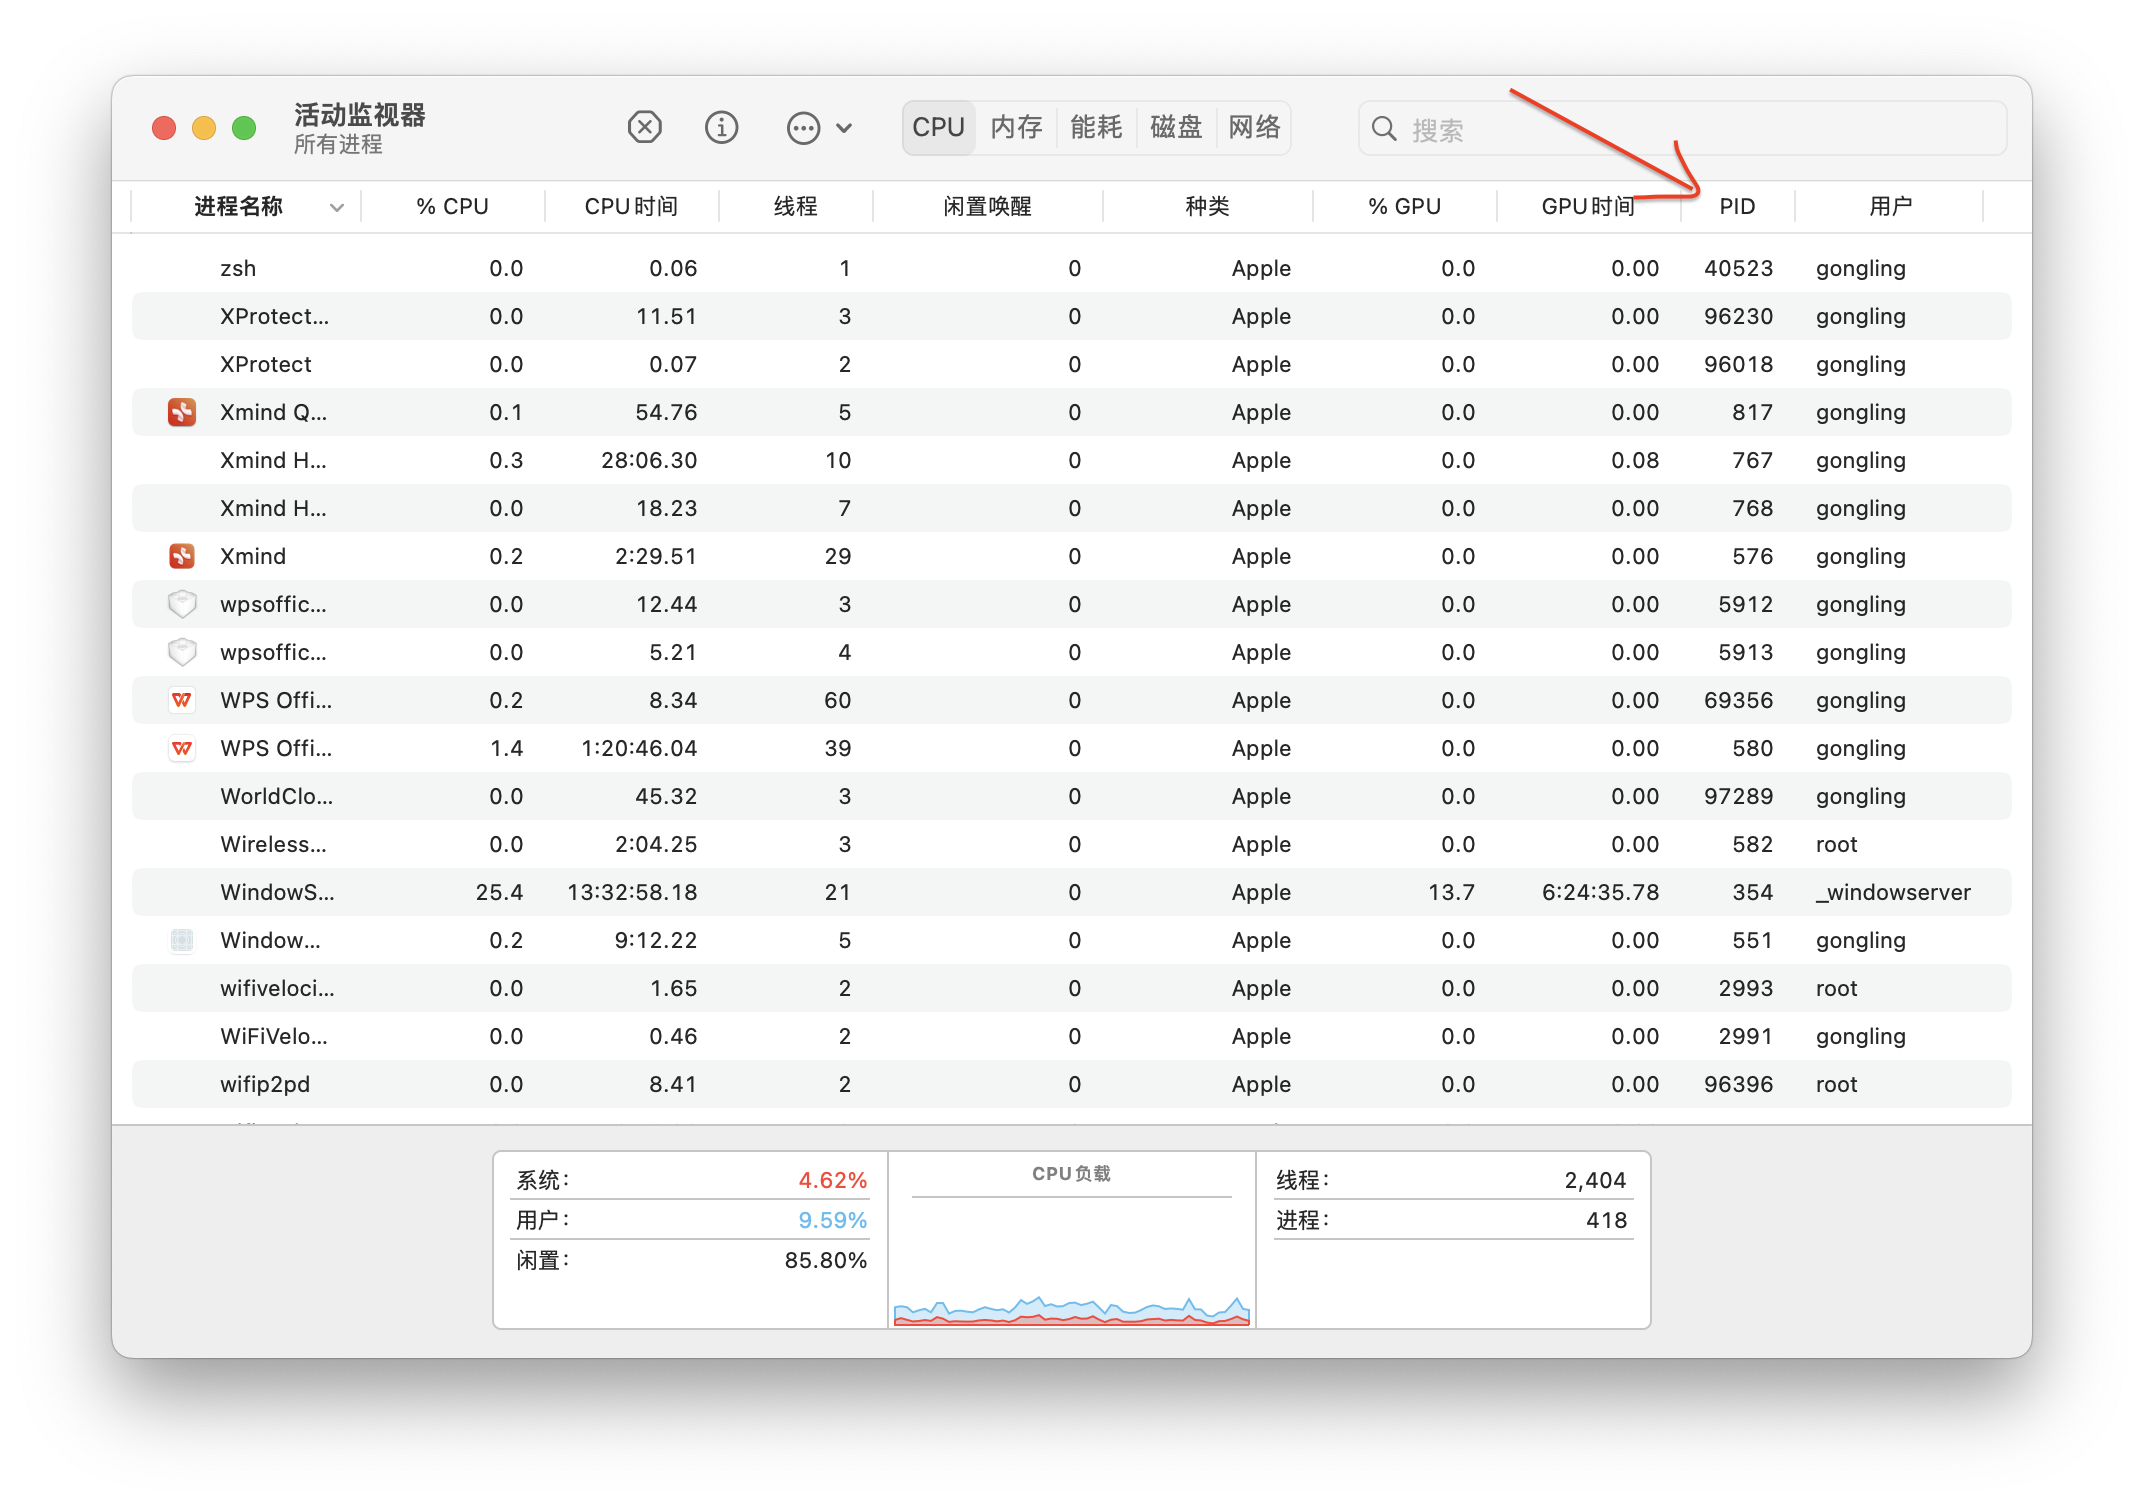
Task: Open the dropdown arrow beside the ellipsis button
Action: coord(843,128)
